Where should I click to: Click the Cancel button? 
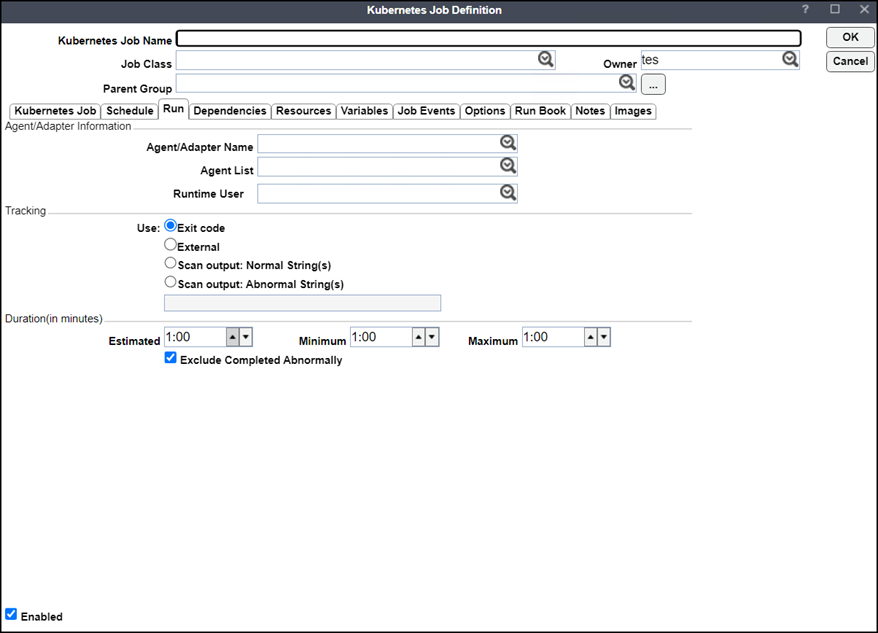click(850, 62)
